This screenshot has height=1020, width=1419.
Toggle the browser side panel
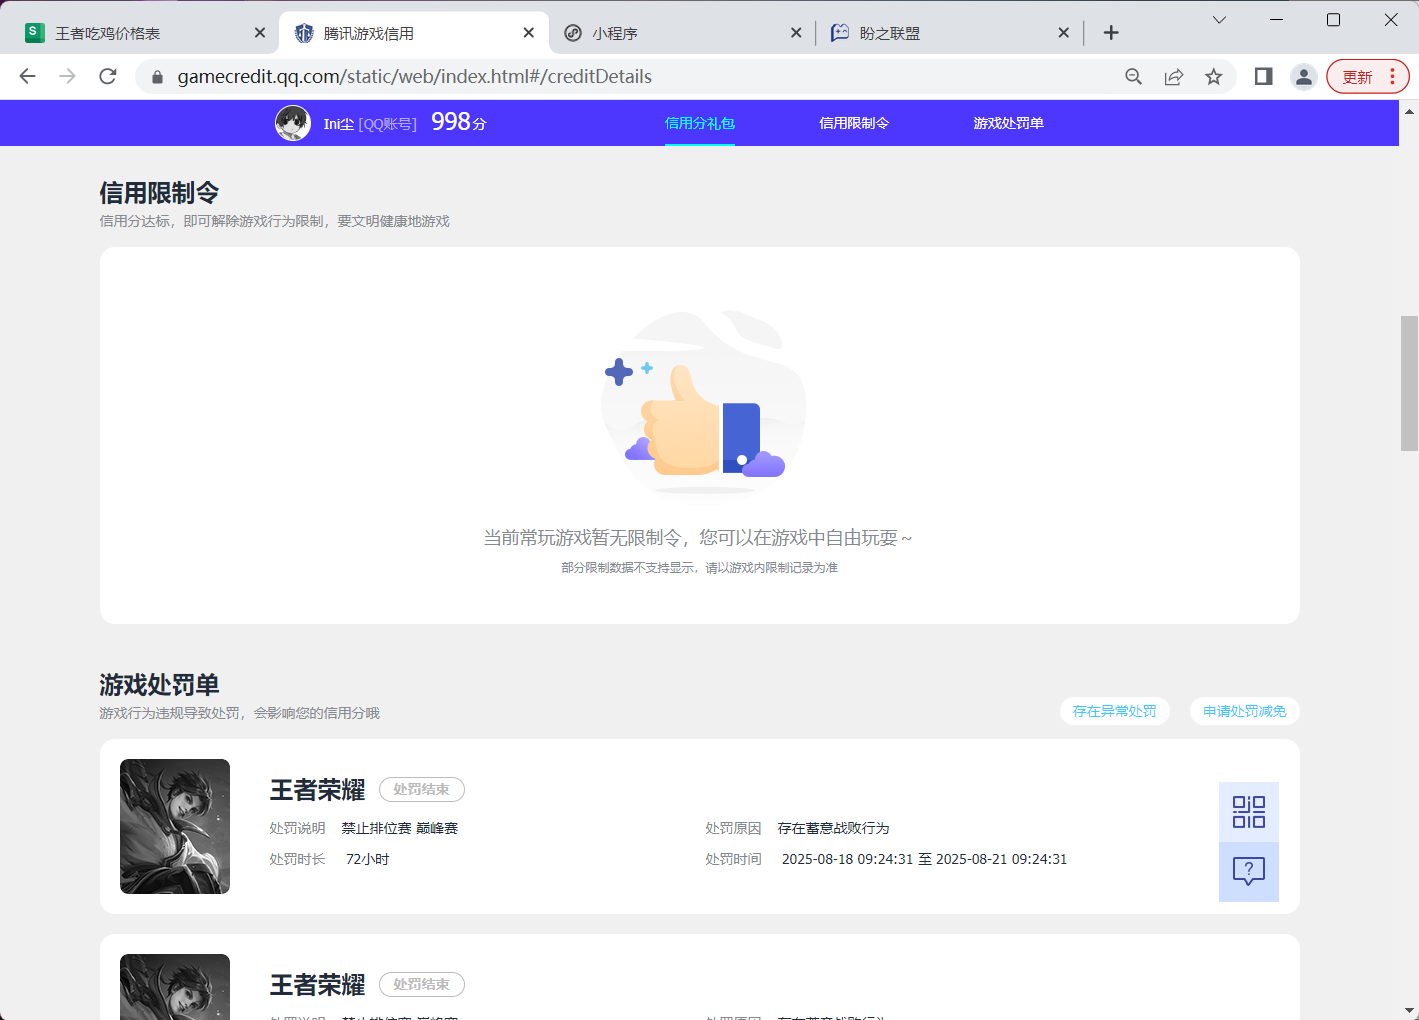(x=1263, y=76)
